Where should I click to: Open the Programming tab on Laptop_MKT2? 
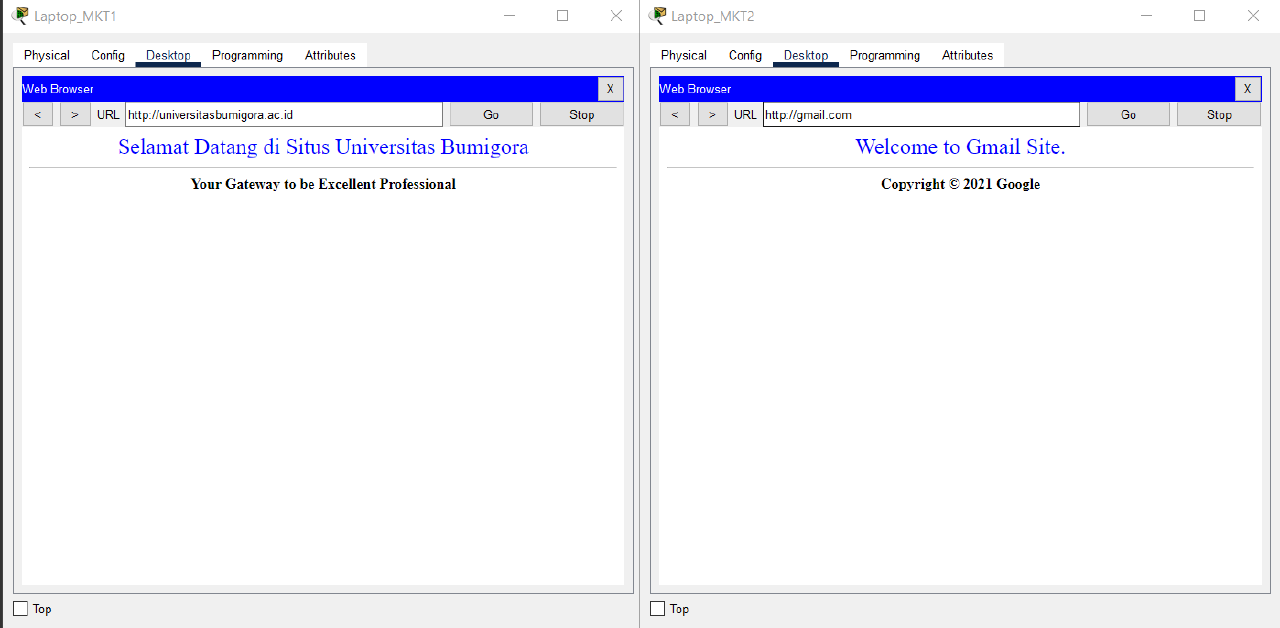tap(884, 55)
